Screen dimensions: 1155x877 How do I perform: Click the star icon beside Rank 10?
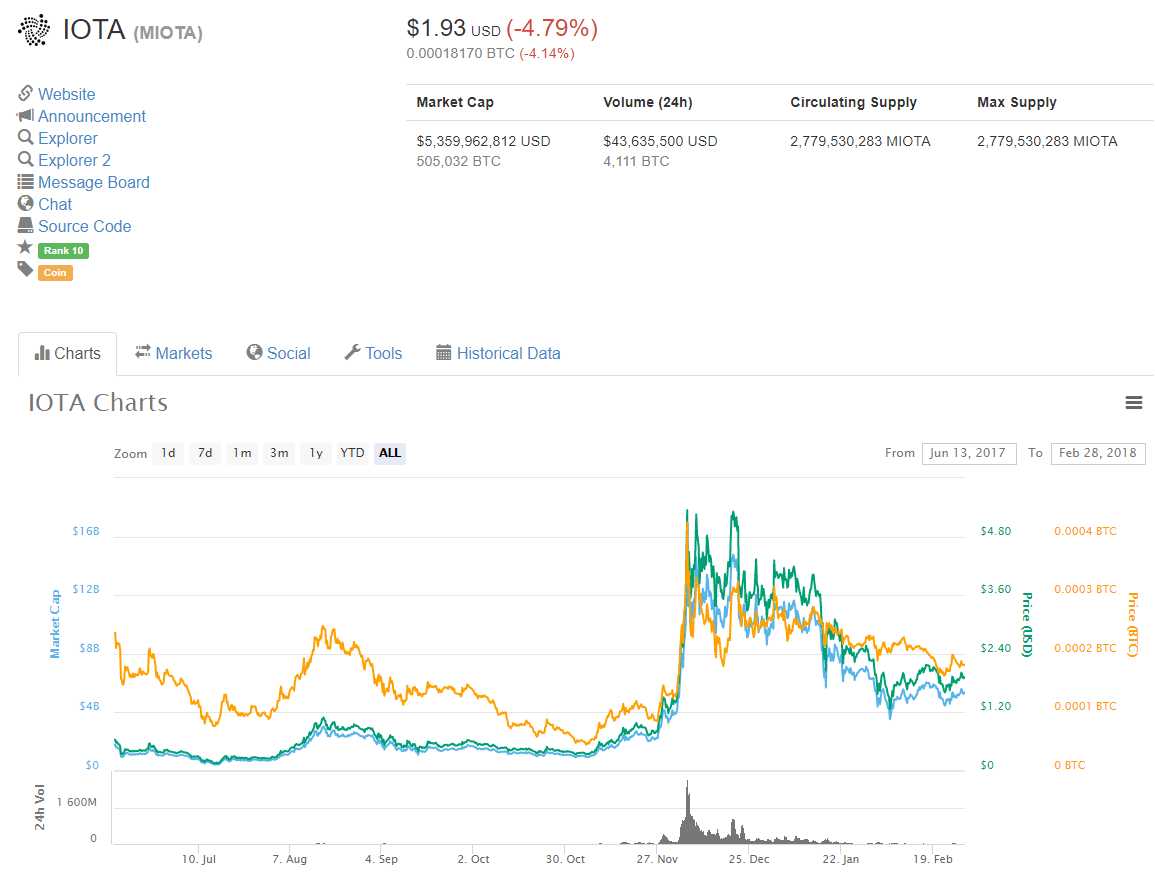[x=26, y=248]
